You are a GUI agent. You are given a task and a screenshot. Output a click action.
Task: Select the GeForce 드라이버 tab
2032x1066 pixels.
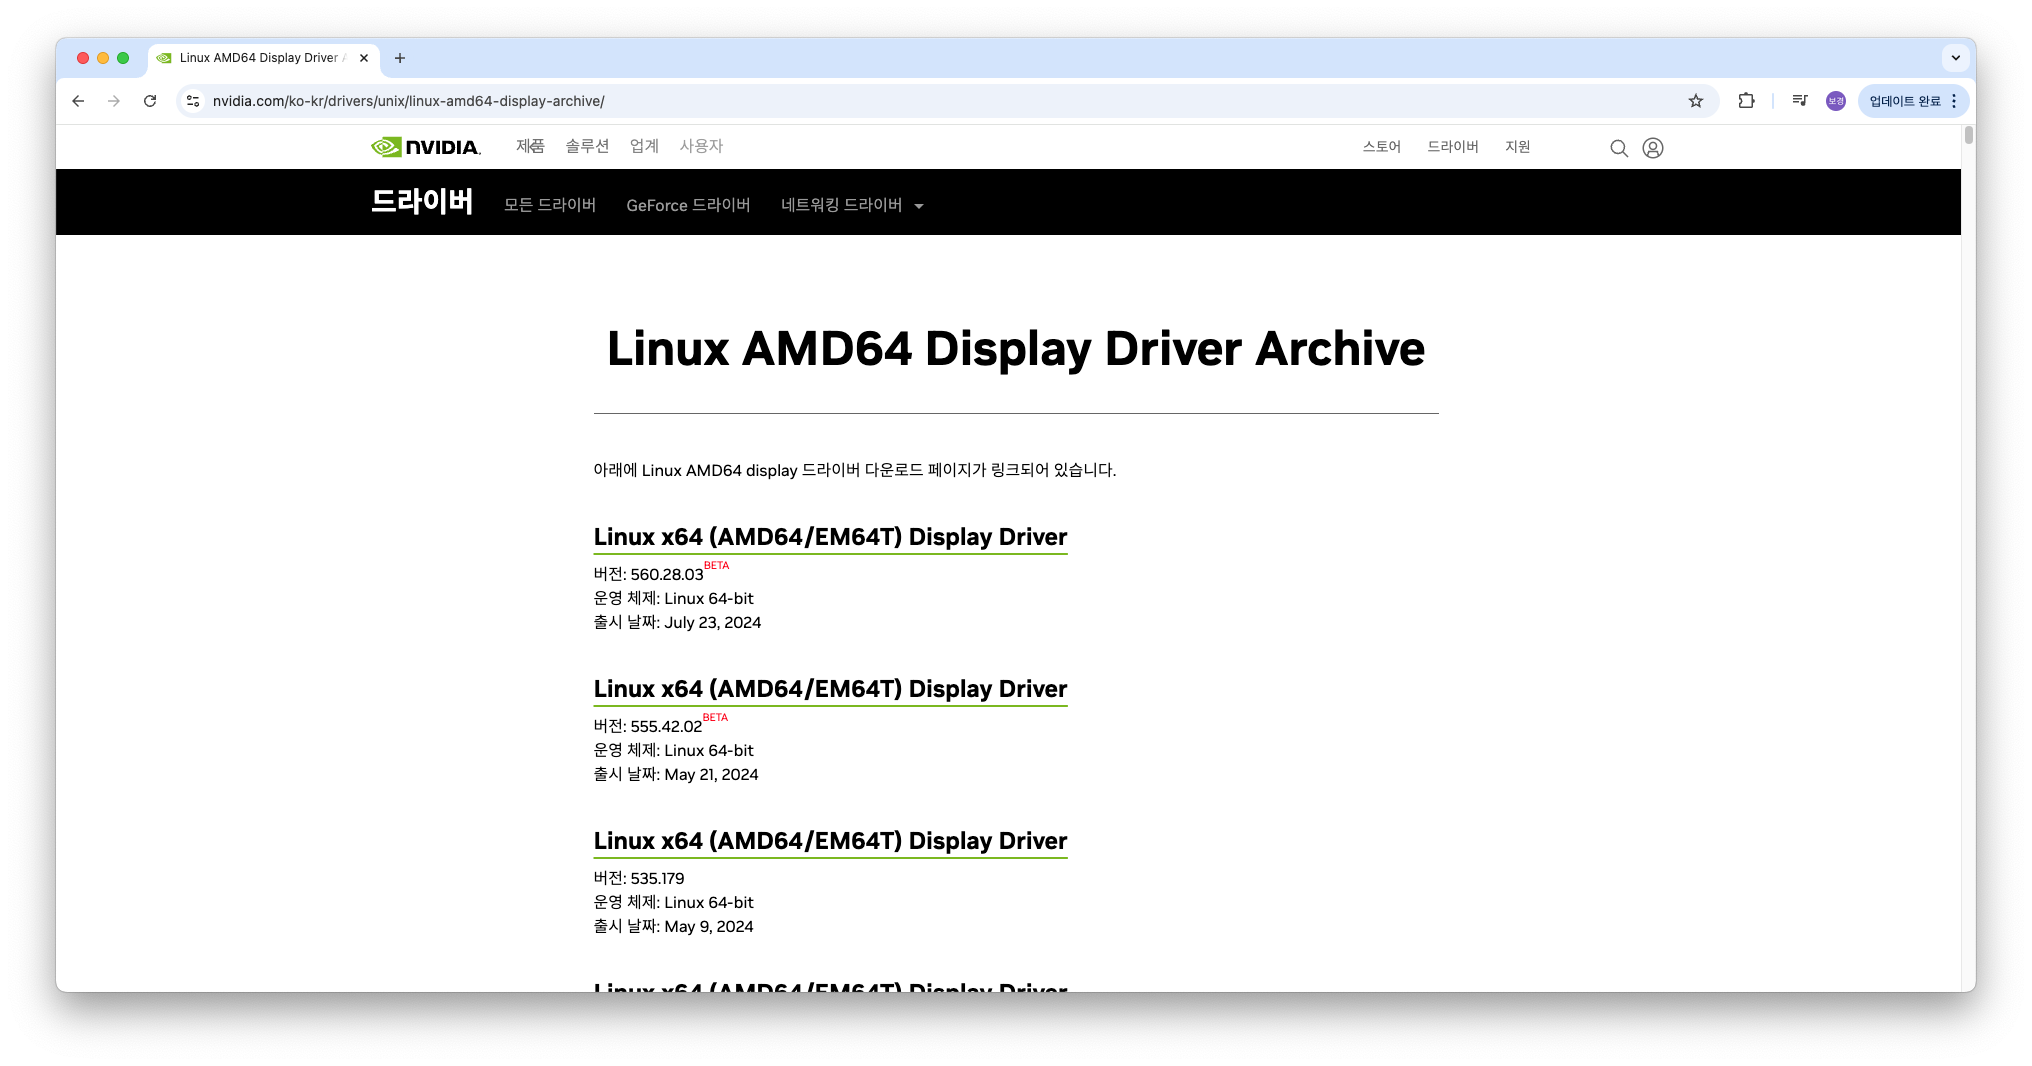[688, 205]
